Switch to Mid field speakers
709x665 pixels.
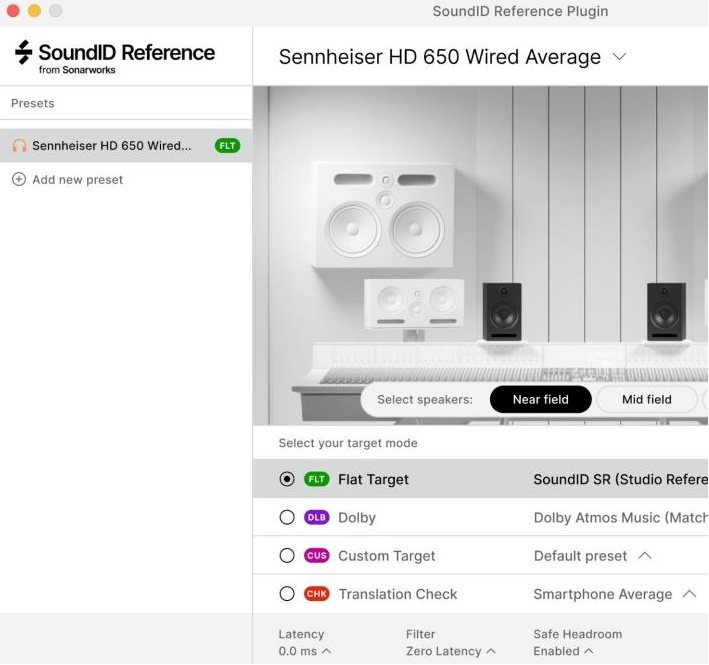coord(646,400)
